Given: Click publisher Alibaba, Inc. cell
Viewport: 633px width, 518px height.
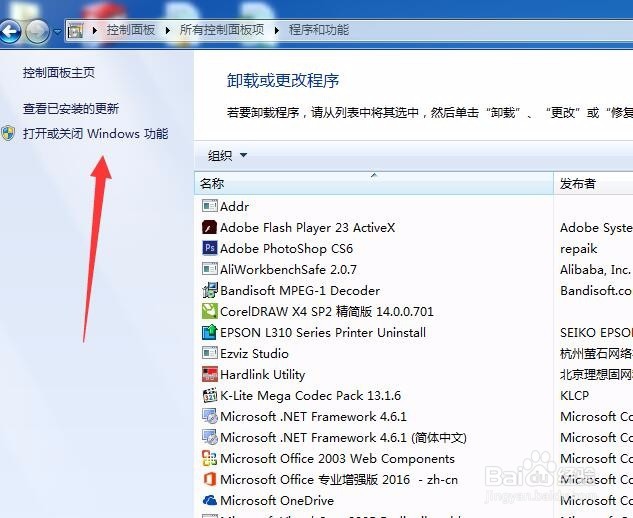Looking at the screenshot, I should (595, 269).
